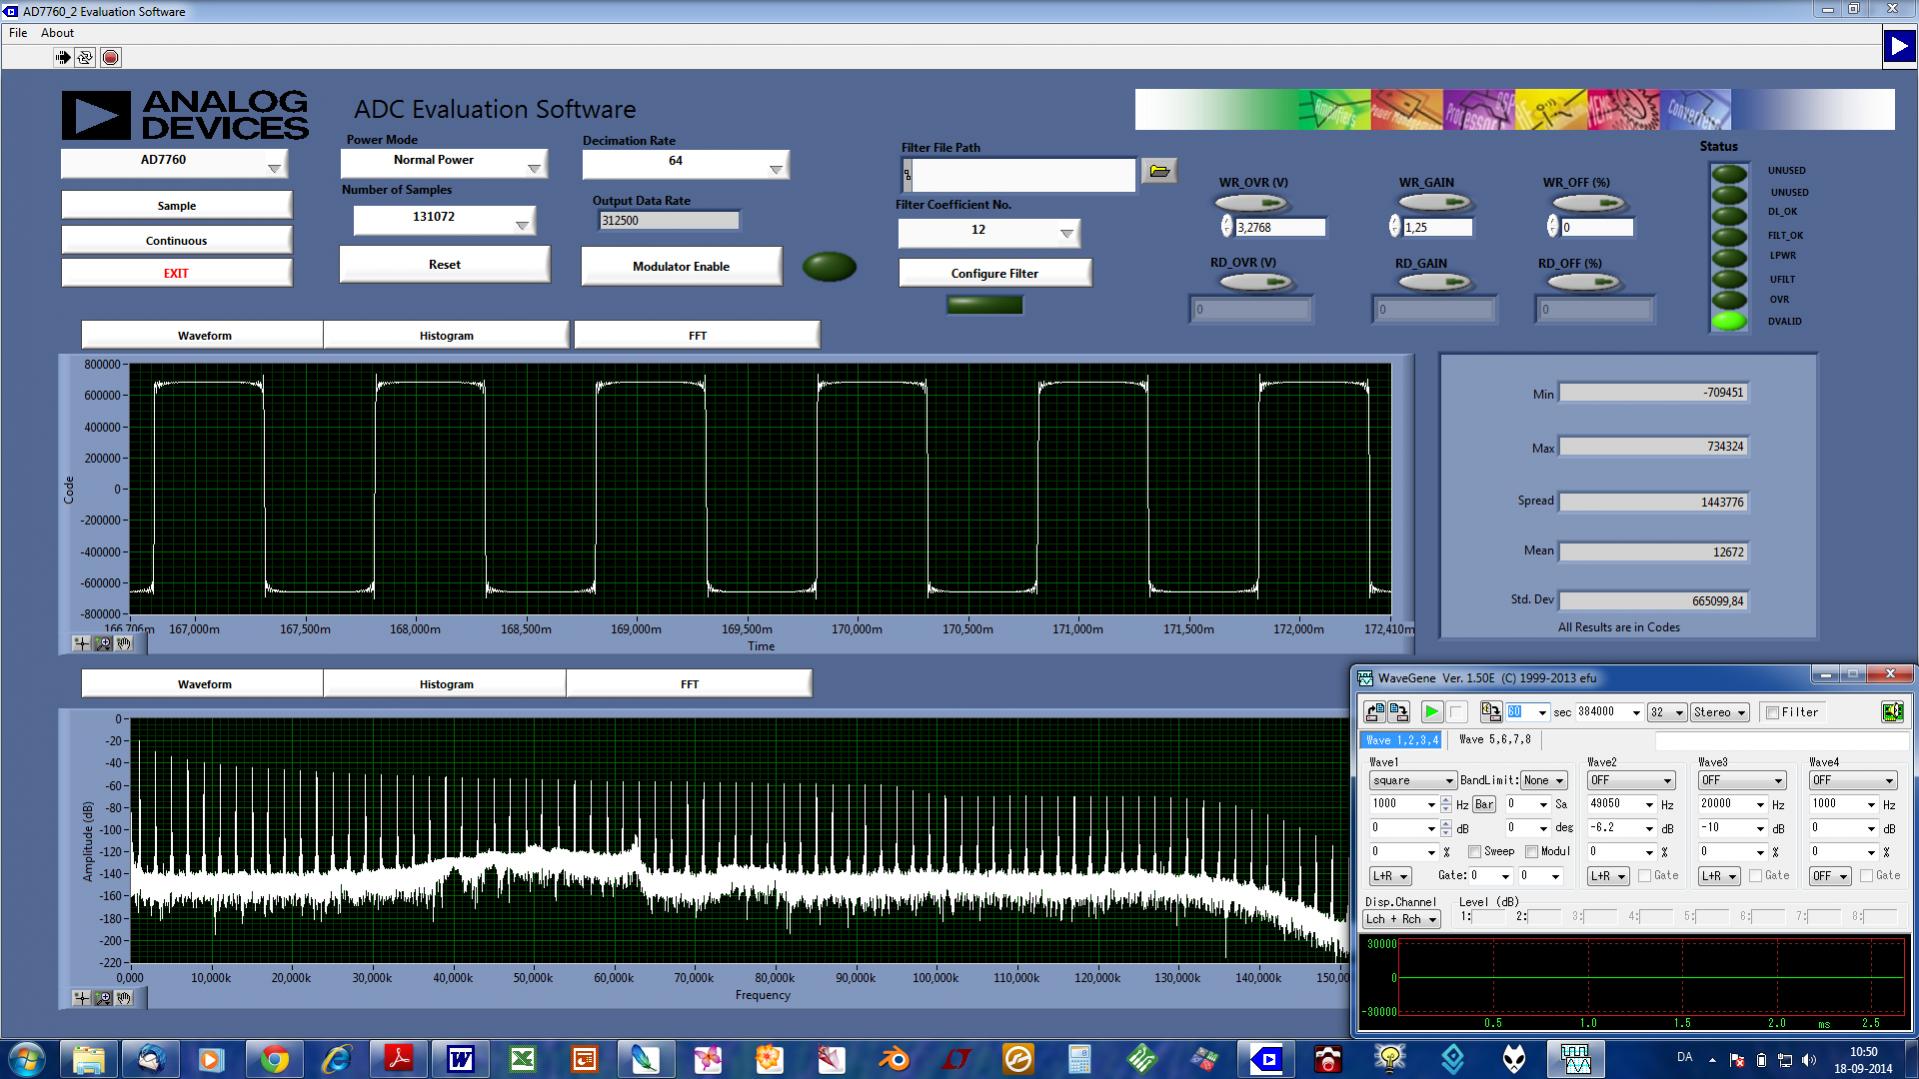Image resolution: width=1919 pixels, height=1079 pixels.
Task: Click the Wave1 Bar button
Action: point(1484,804)
